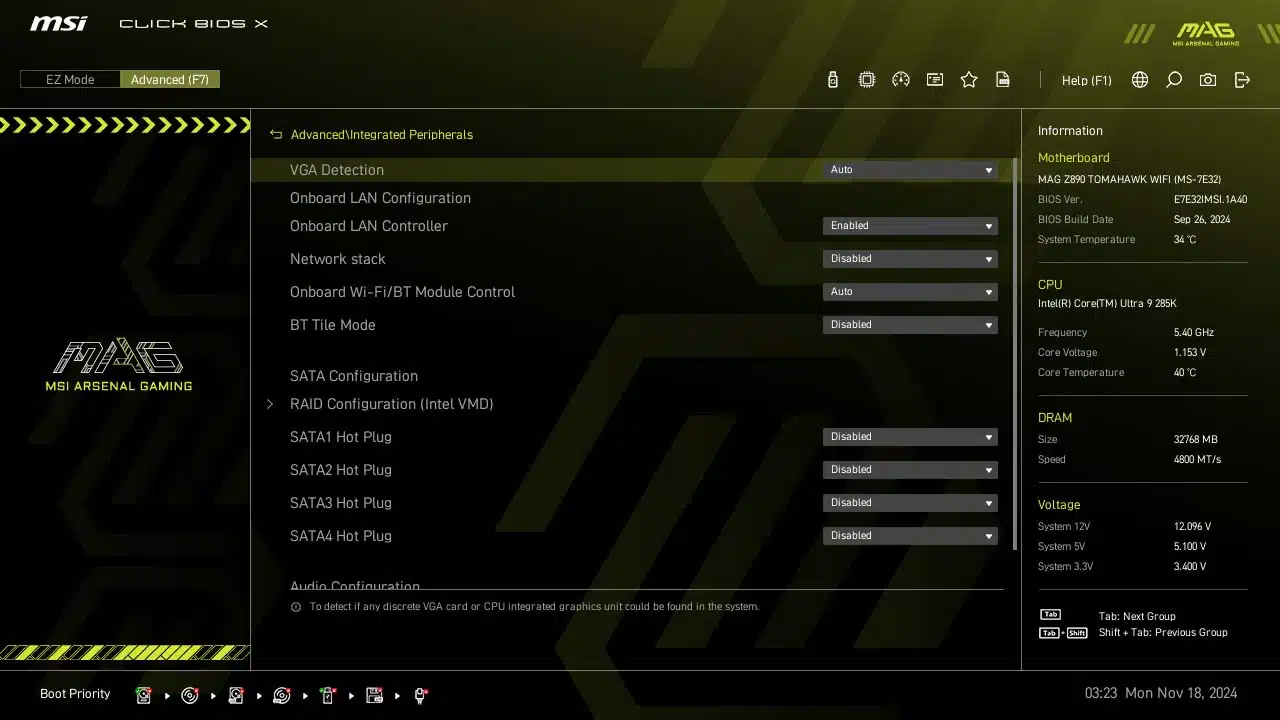The image size is (1280, 720).
Task: Open the SATA4 Hot Plug dropdown
Action: (x=910, y=536)
